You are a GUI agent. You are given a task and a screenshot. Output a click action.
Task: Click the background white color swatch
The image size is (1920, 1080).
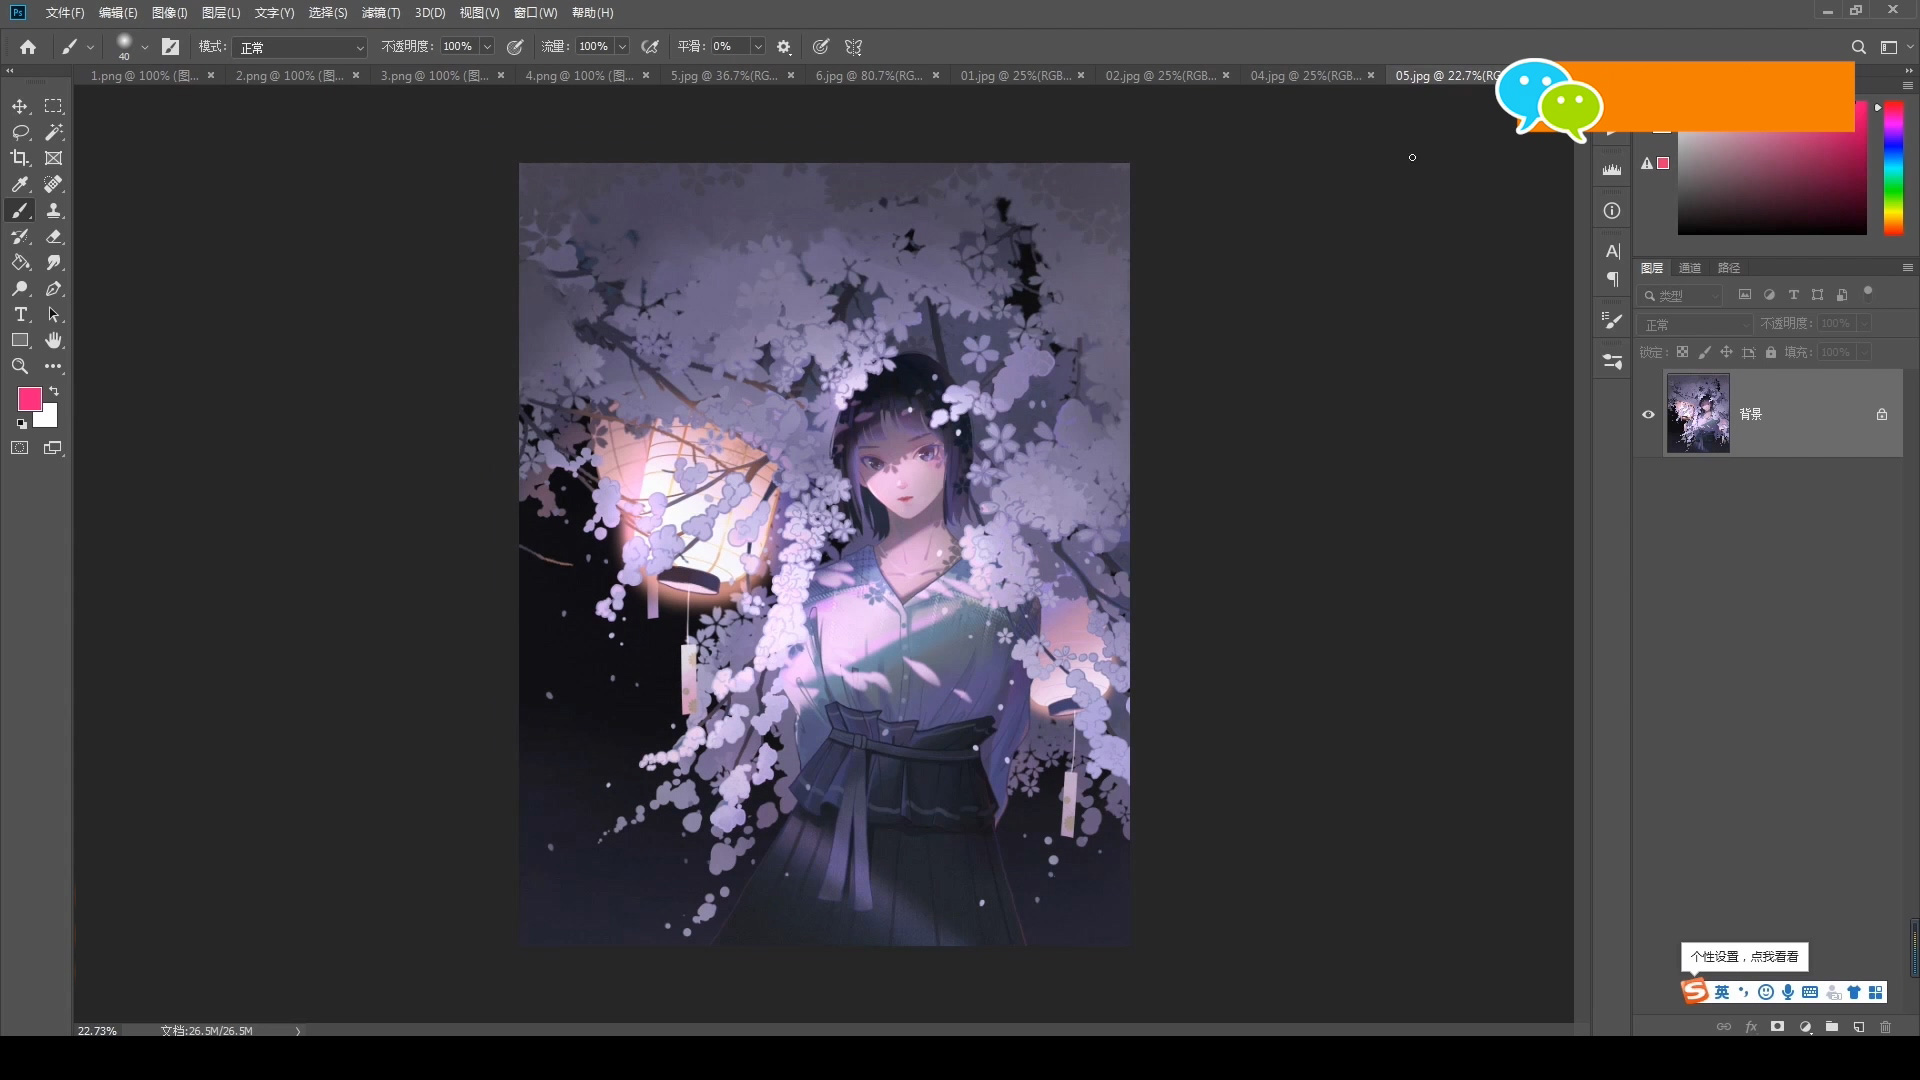tap(49, 419)
